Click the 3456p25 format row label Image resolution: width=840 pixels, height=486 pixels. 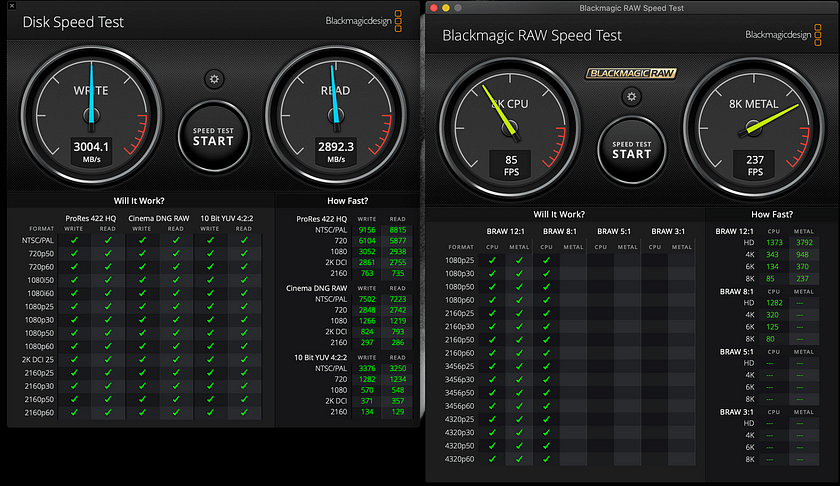(x=459, y=367)
